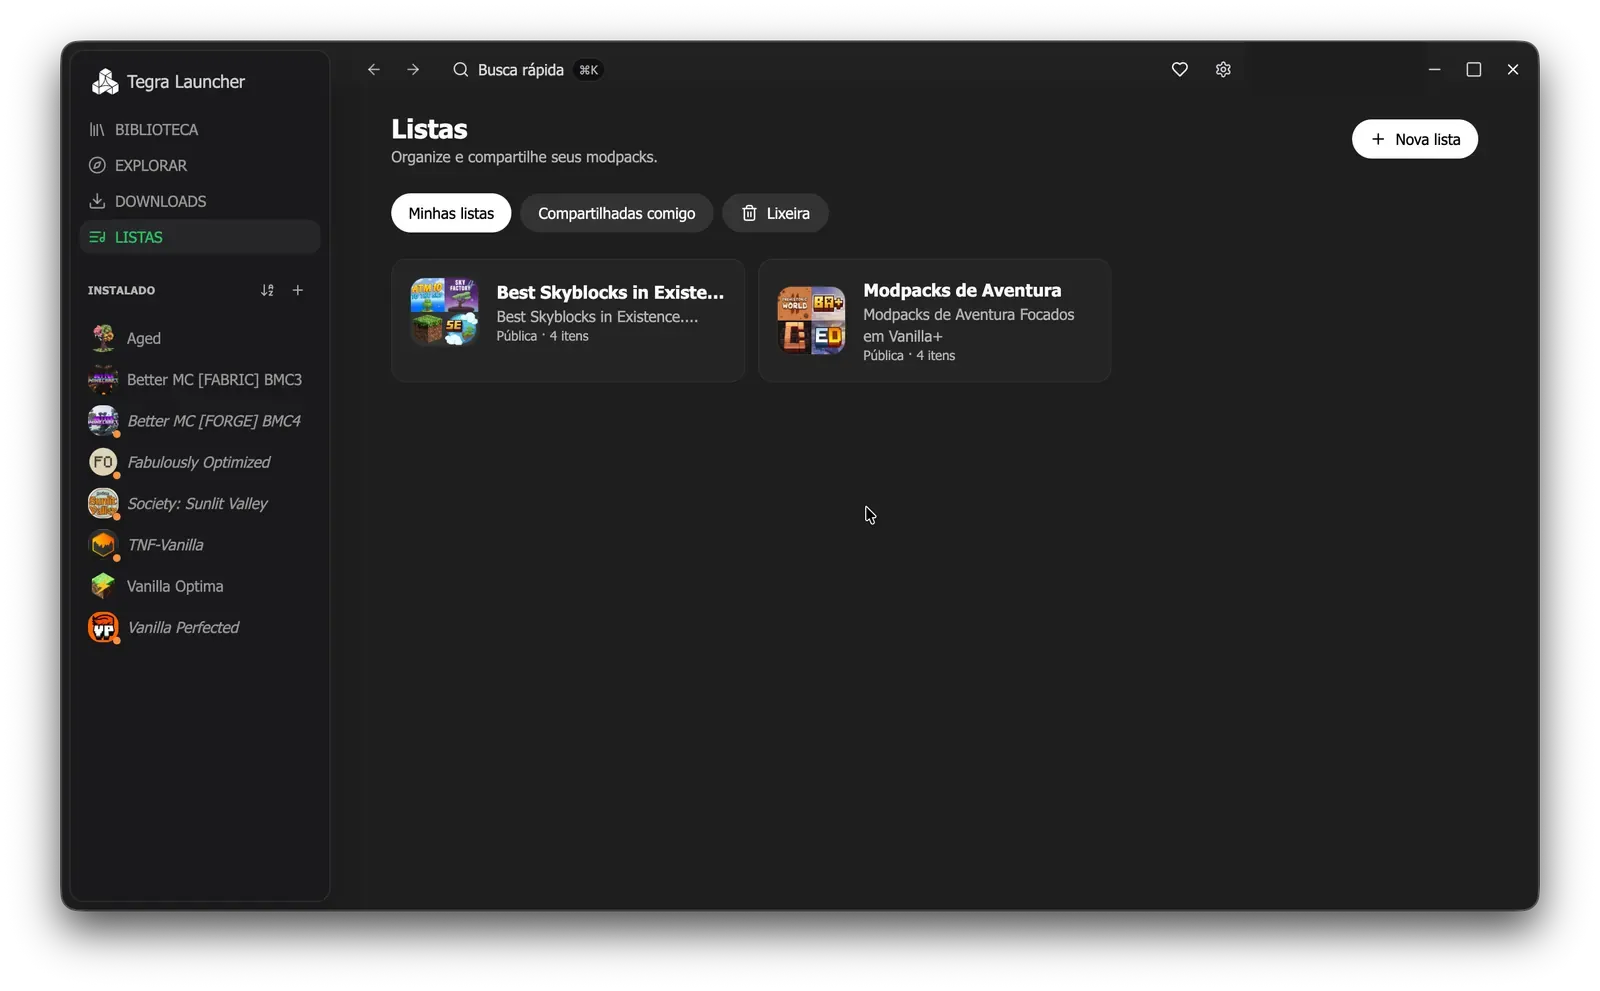
Task: Add an instance with the plus icon
Action: [298, 290]
